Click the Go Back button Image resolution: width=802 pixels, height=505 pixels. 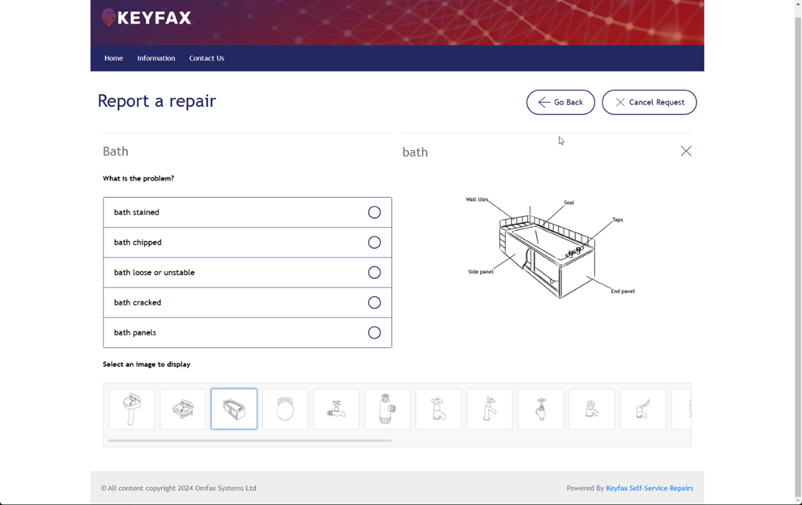coord(560,102)
